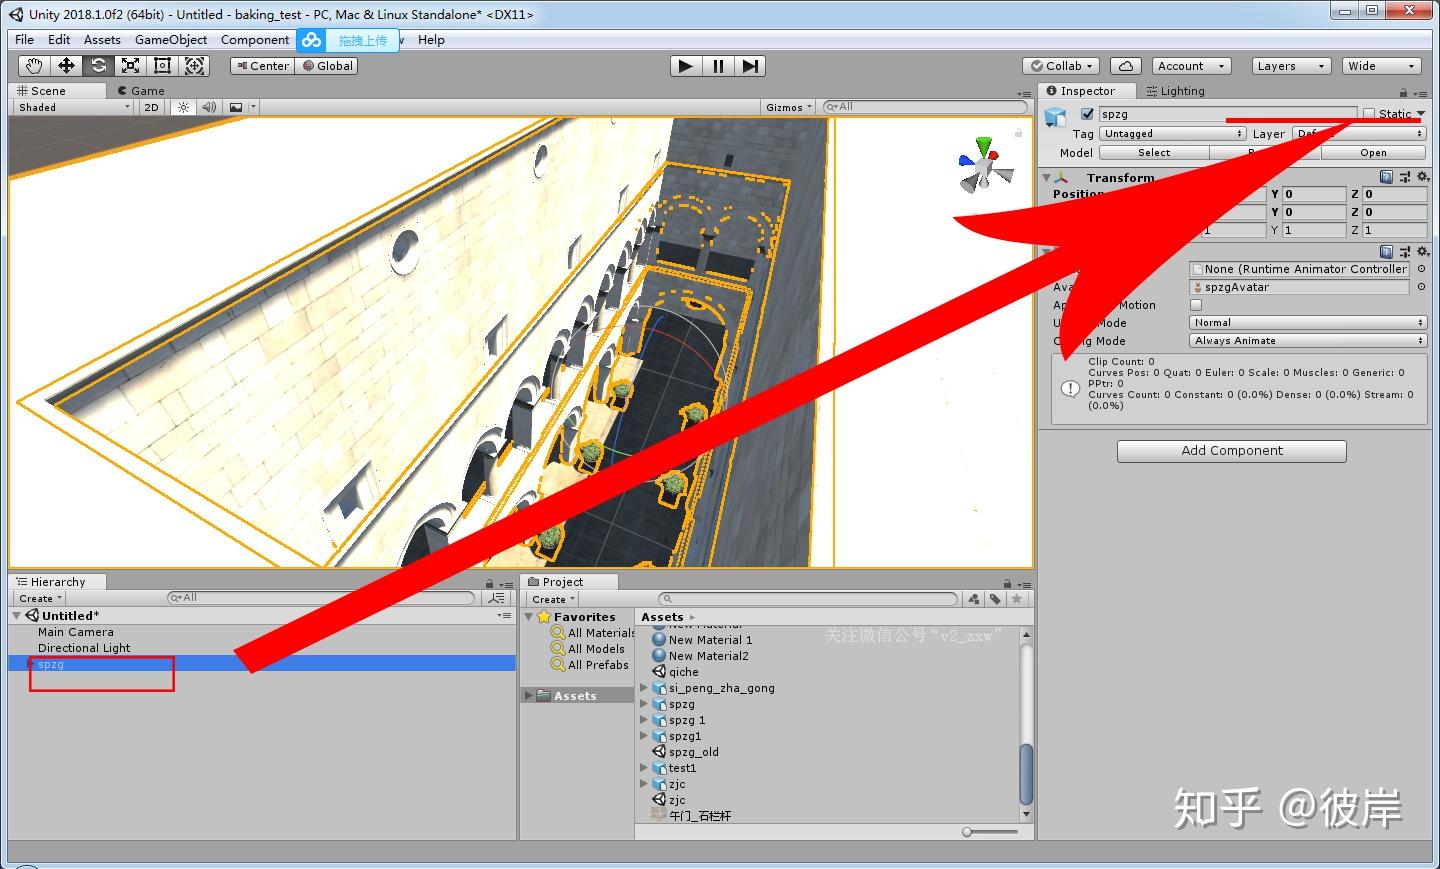Click Project search by type filter icon
Image resolution: width=1440 pixels, height=869 pixels.
[x=974, y=599]
